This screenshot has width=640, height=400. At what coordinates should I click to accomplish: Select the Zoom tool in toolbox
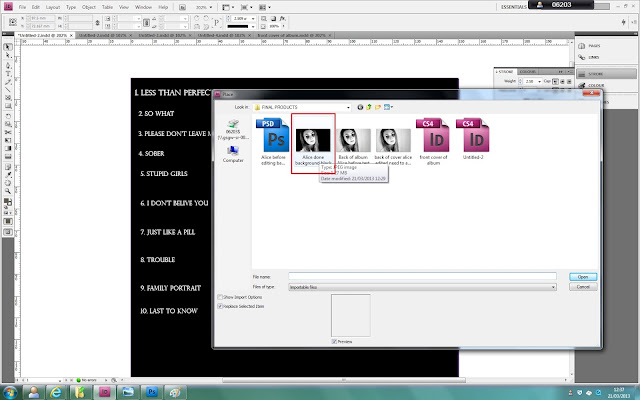click(8, 191)
